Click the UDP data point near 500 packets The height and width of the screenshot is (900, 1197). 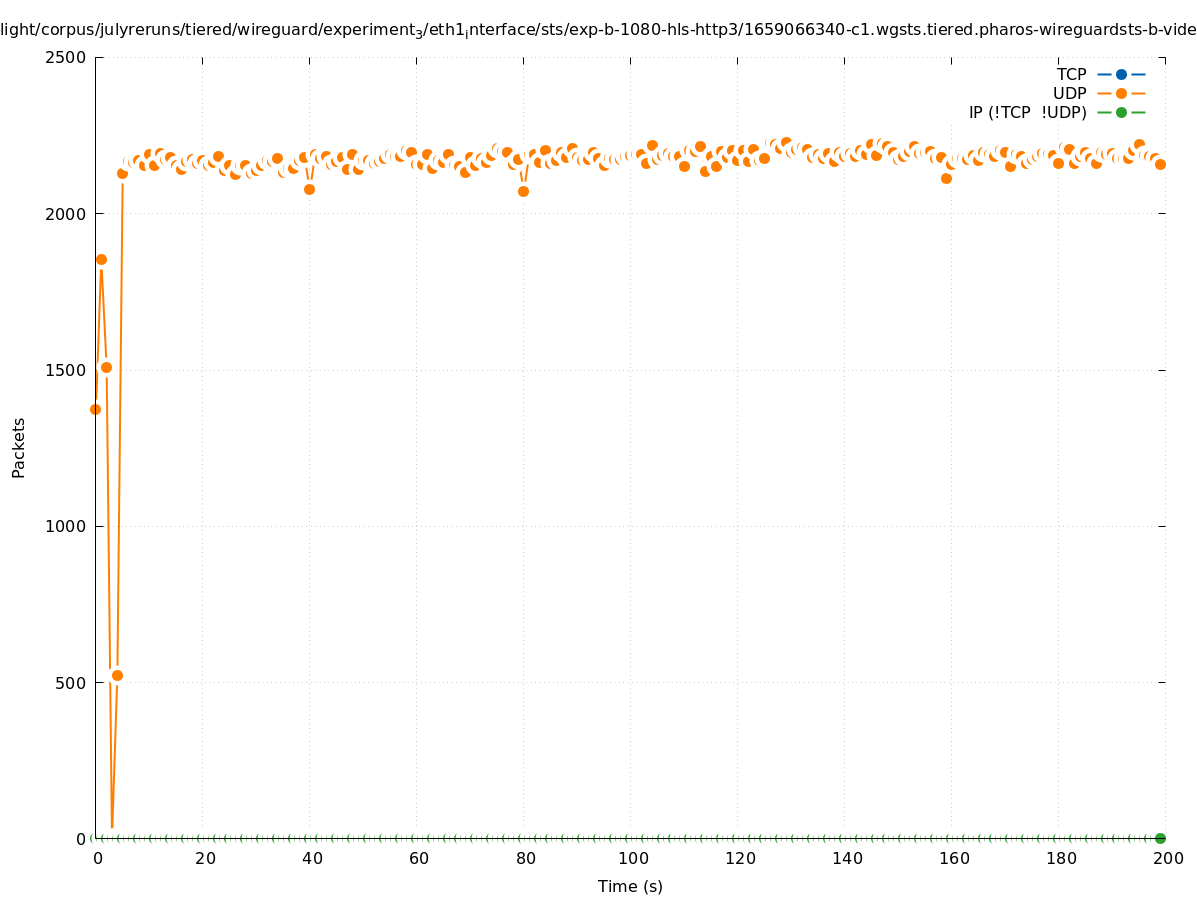point(117,675)
